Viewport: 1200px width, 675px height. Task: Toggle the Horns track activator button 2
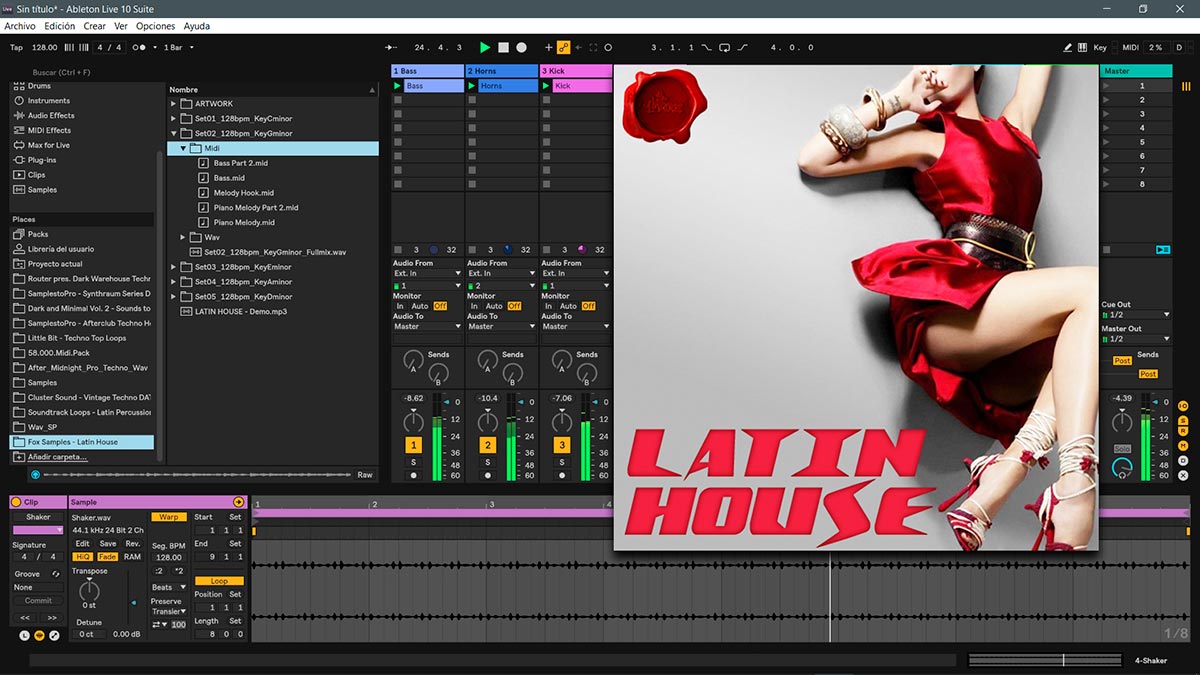coord(488,445)
